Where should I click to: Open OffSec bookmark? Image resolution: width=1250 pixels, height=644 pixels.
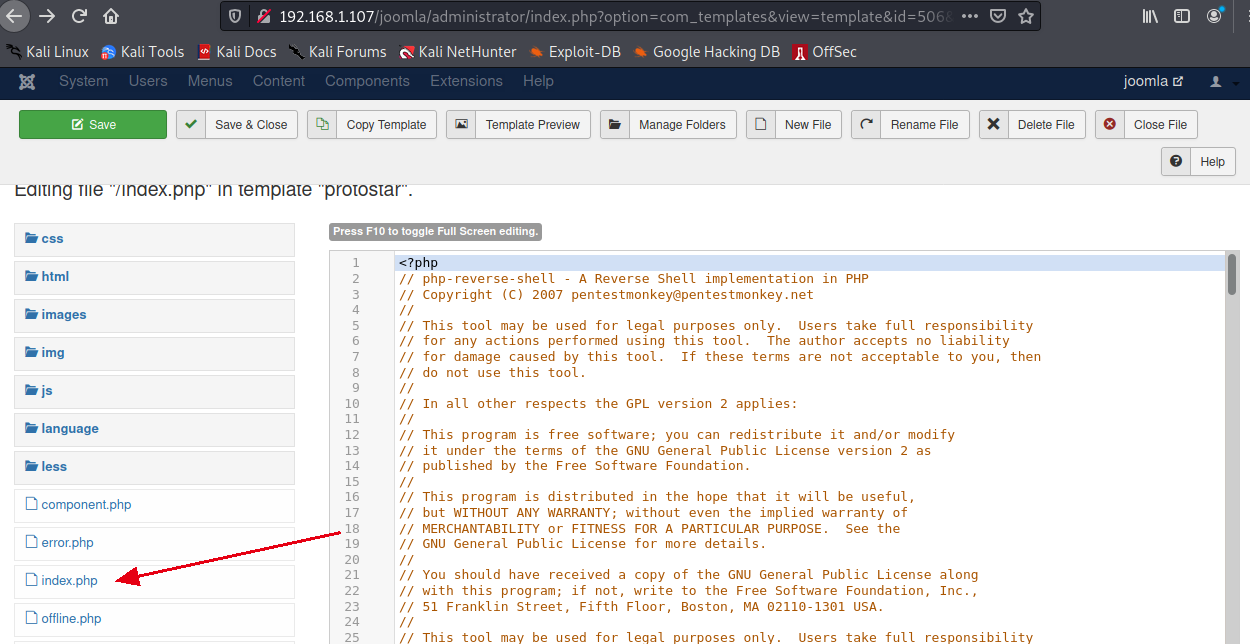point(825,52)
